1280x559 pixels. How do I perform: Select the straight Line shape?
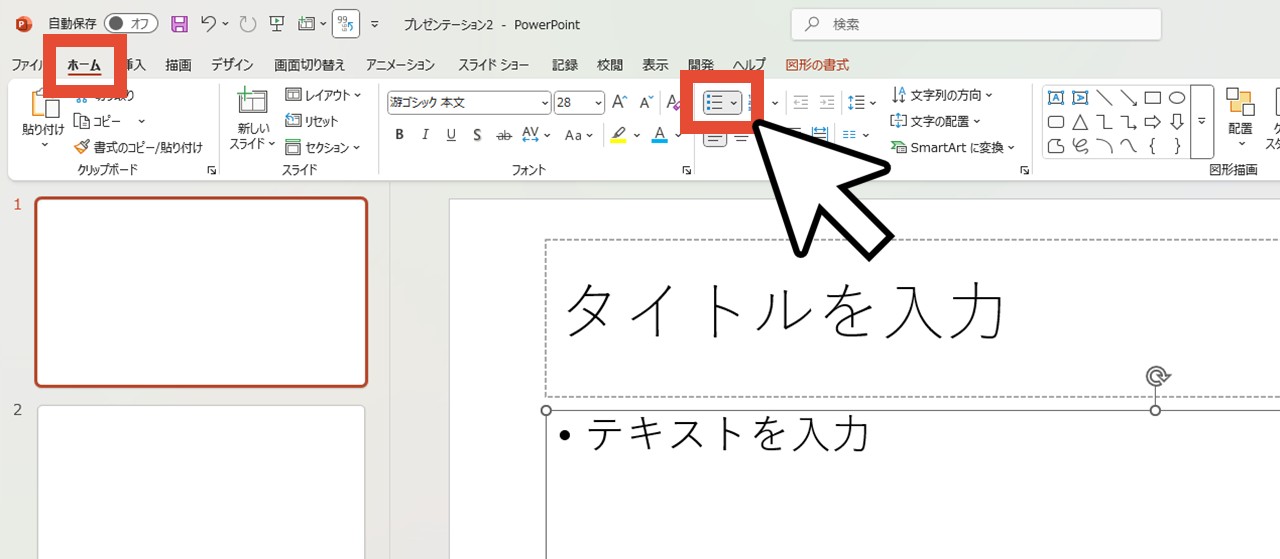click(x=1104, y=98)
